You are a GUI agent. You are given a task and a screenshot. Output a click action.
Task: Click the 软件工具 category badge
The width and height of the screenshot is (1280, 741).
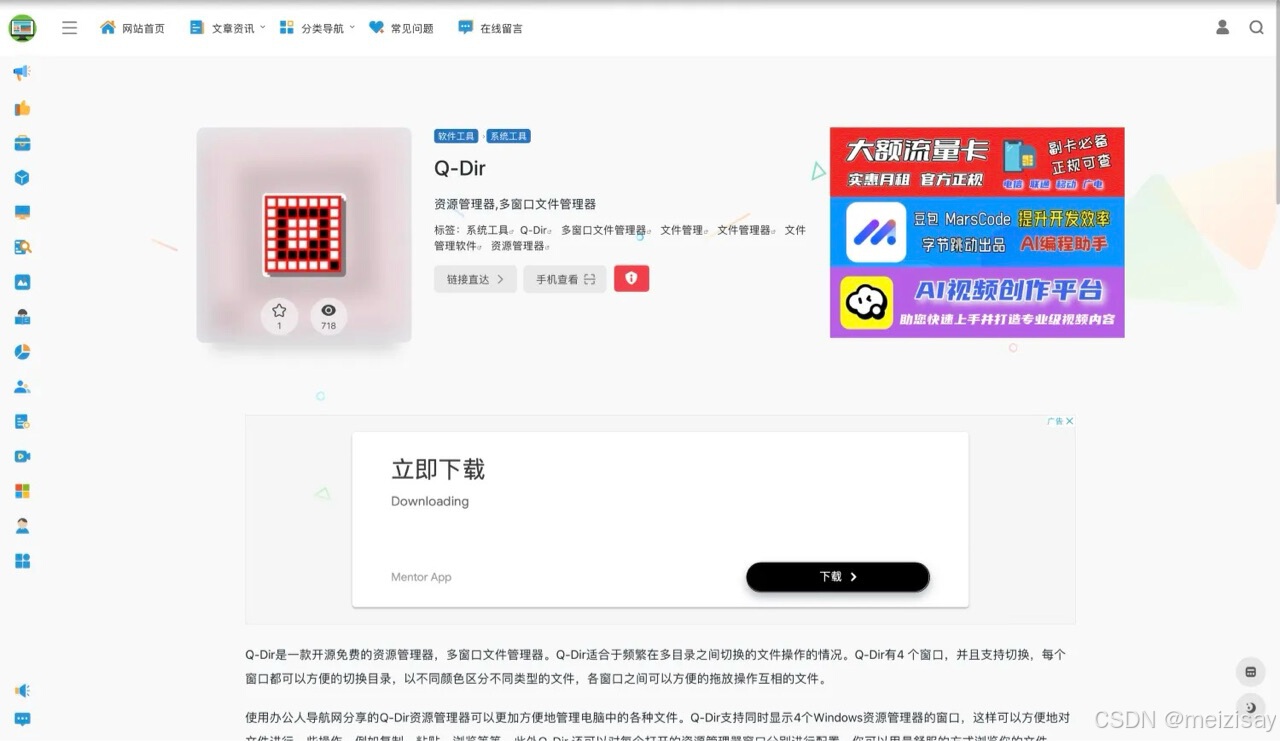[x=456, y=136]
